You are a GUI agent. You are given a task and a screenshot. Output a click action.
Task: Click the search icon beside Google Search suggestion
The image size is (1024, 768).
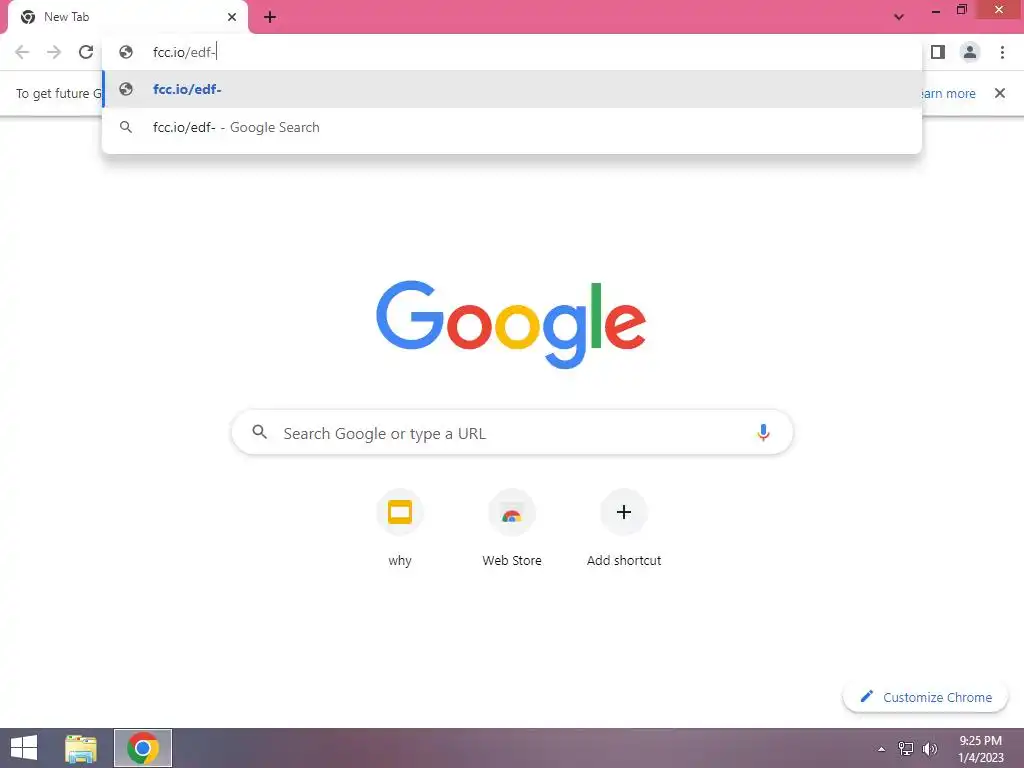click(126, 127)
